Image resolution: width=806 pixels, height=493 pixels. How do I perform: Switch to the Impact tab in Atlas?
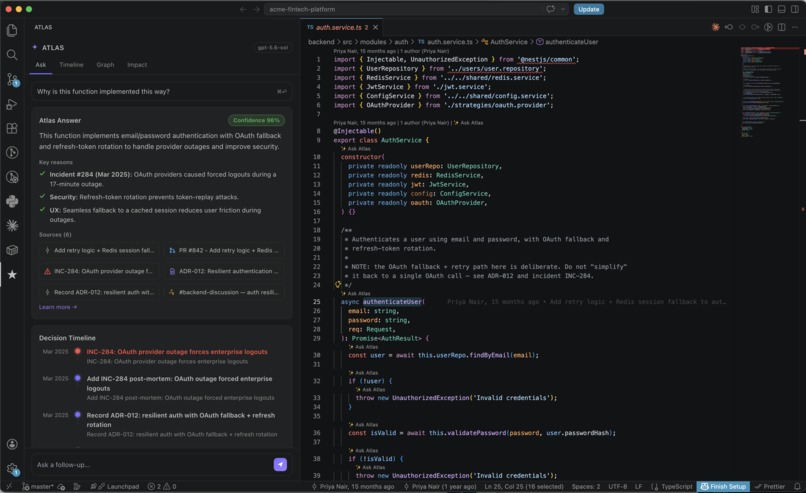pyautogui.click(x=137, y=65)
